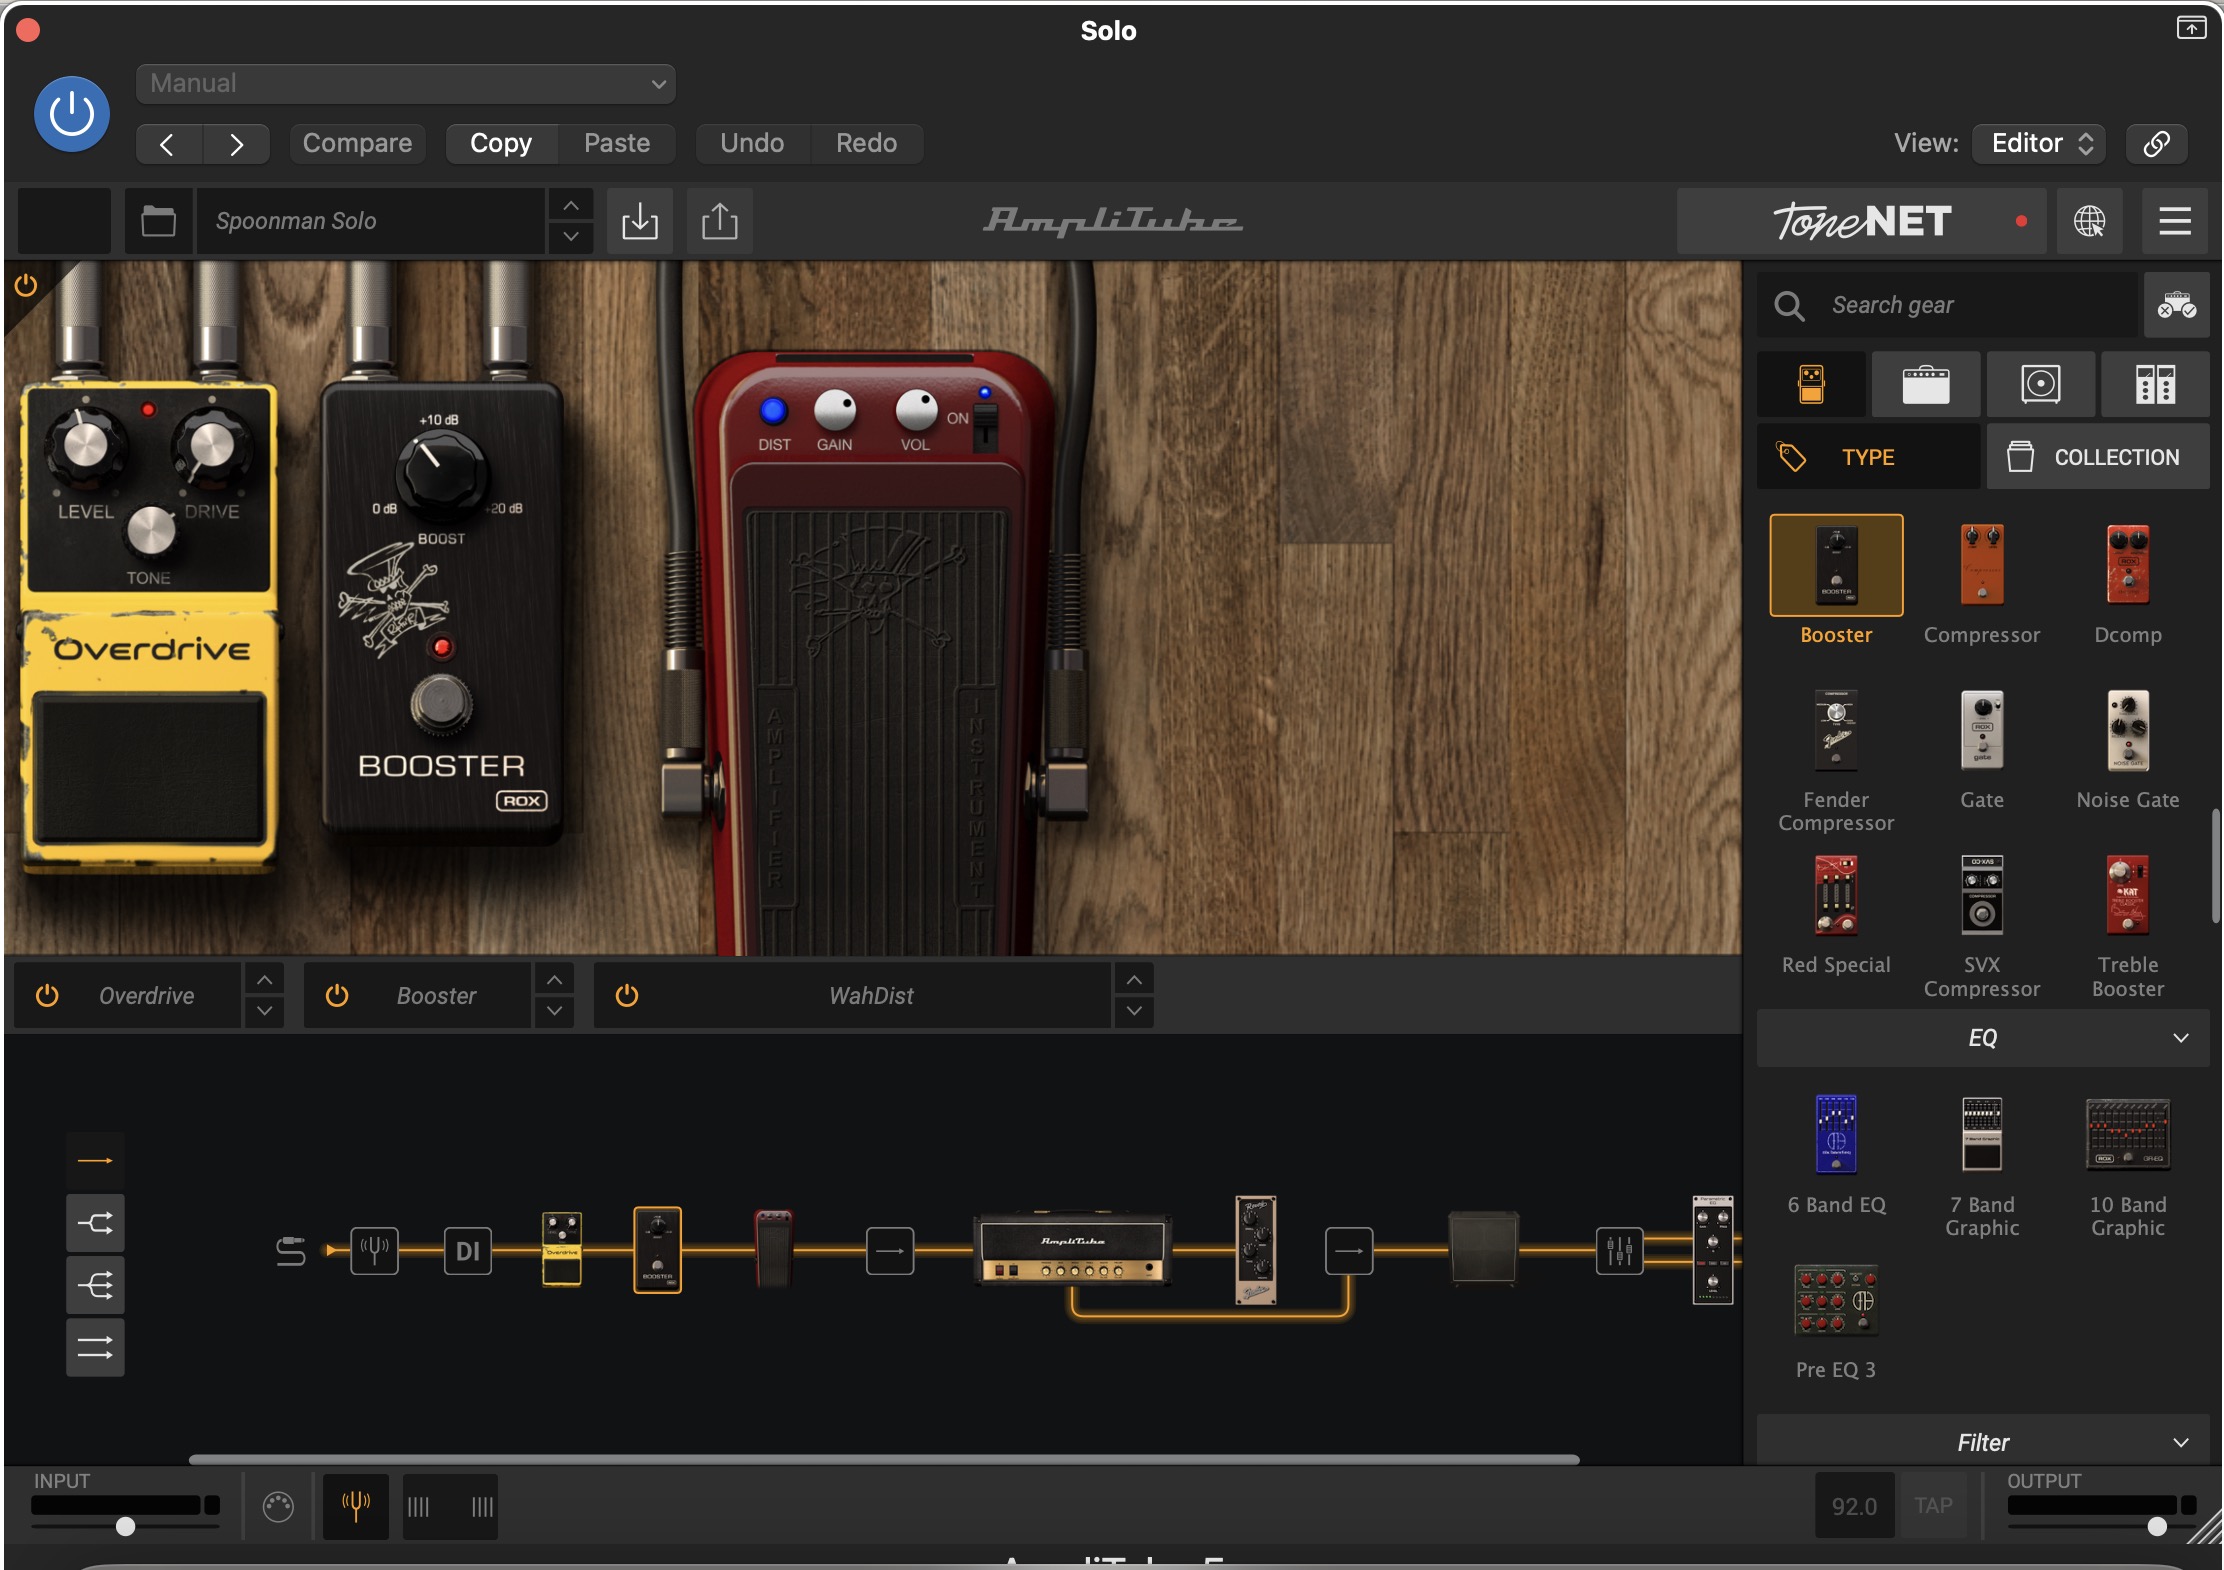The height and width of the screenshot is (1570, 2224).
Task: Click the Paste button
Action: pos(617,143)
